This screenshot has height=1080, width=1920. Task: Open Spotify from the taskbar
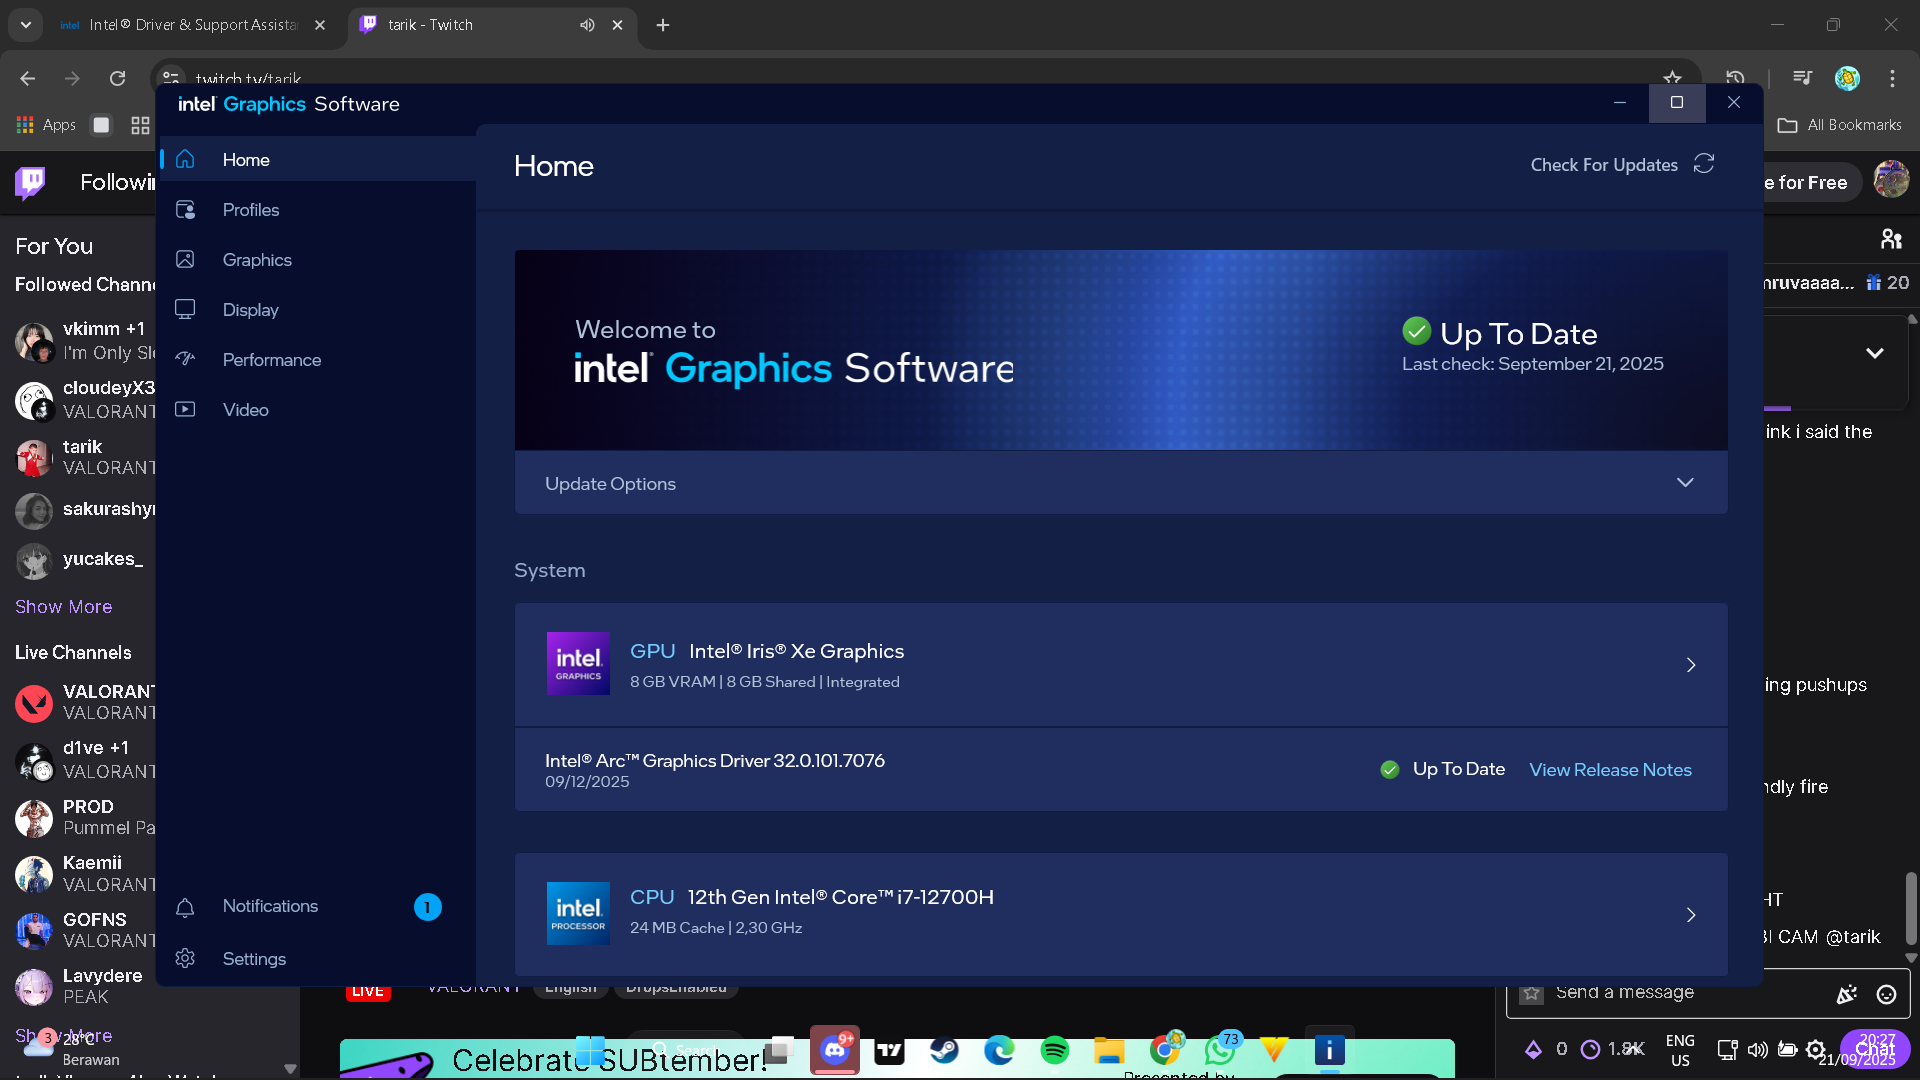(x=1054, y=1050)
